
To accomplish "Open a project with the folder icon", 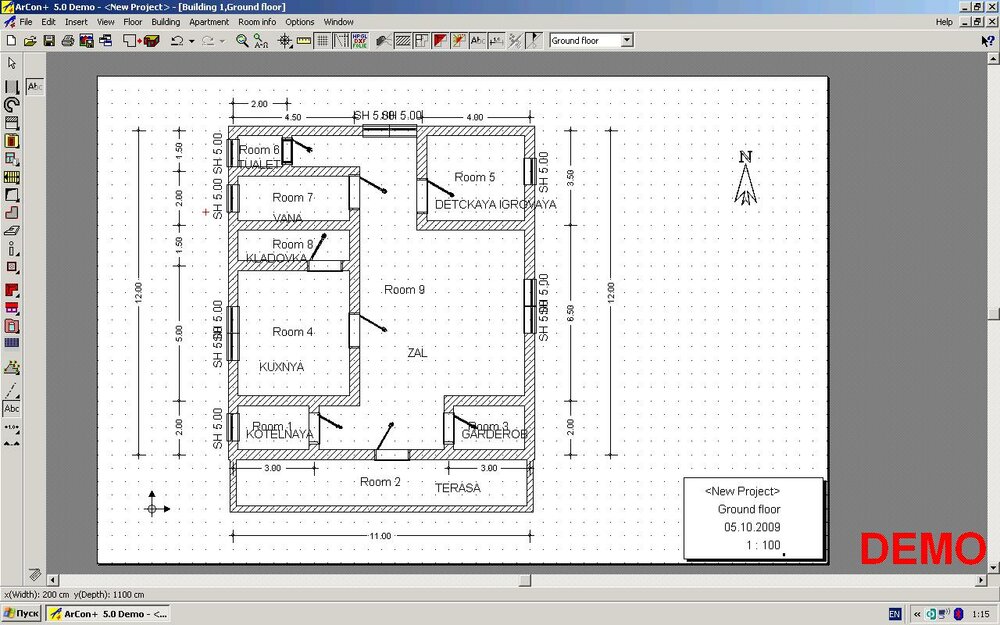I will (29, 41).
